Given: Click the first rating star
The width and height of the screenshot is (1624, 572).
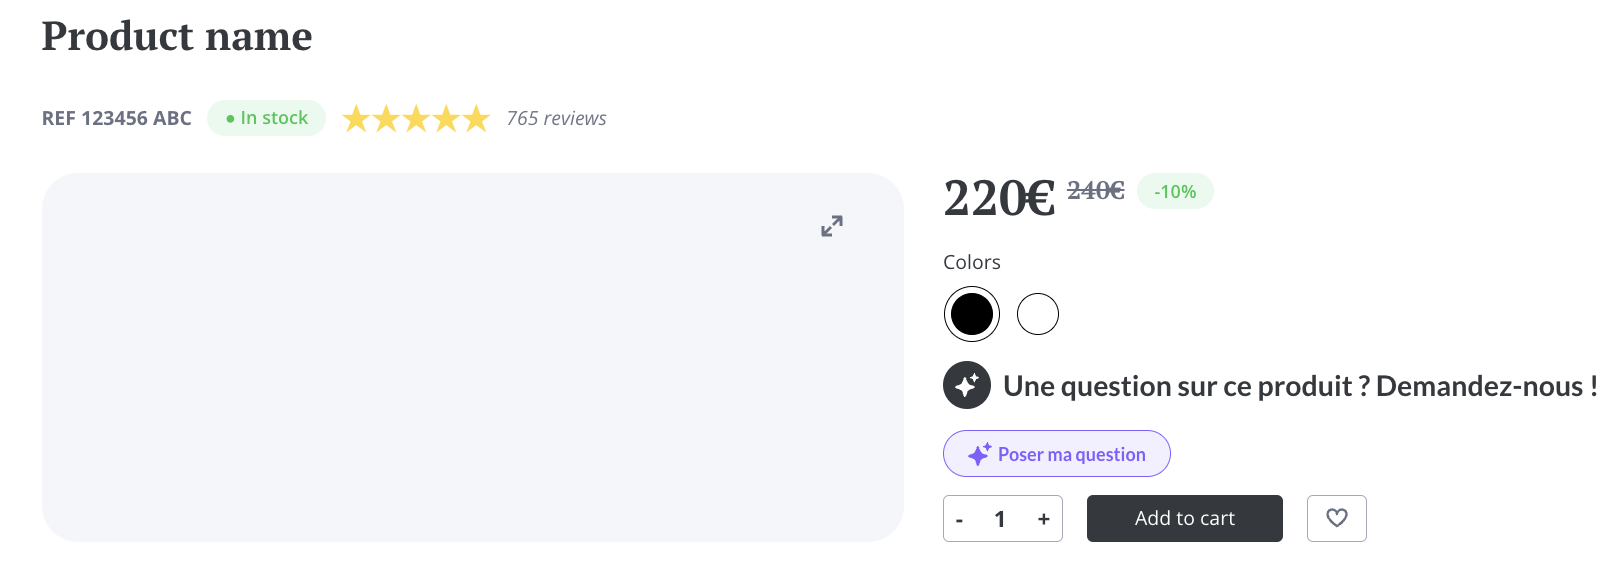Looking at the screenshot, I should coord(357,119).
